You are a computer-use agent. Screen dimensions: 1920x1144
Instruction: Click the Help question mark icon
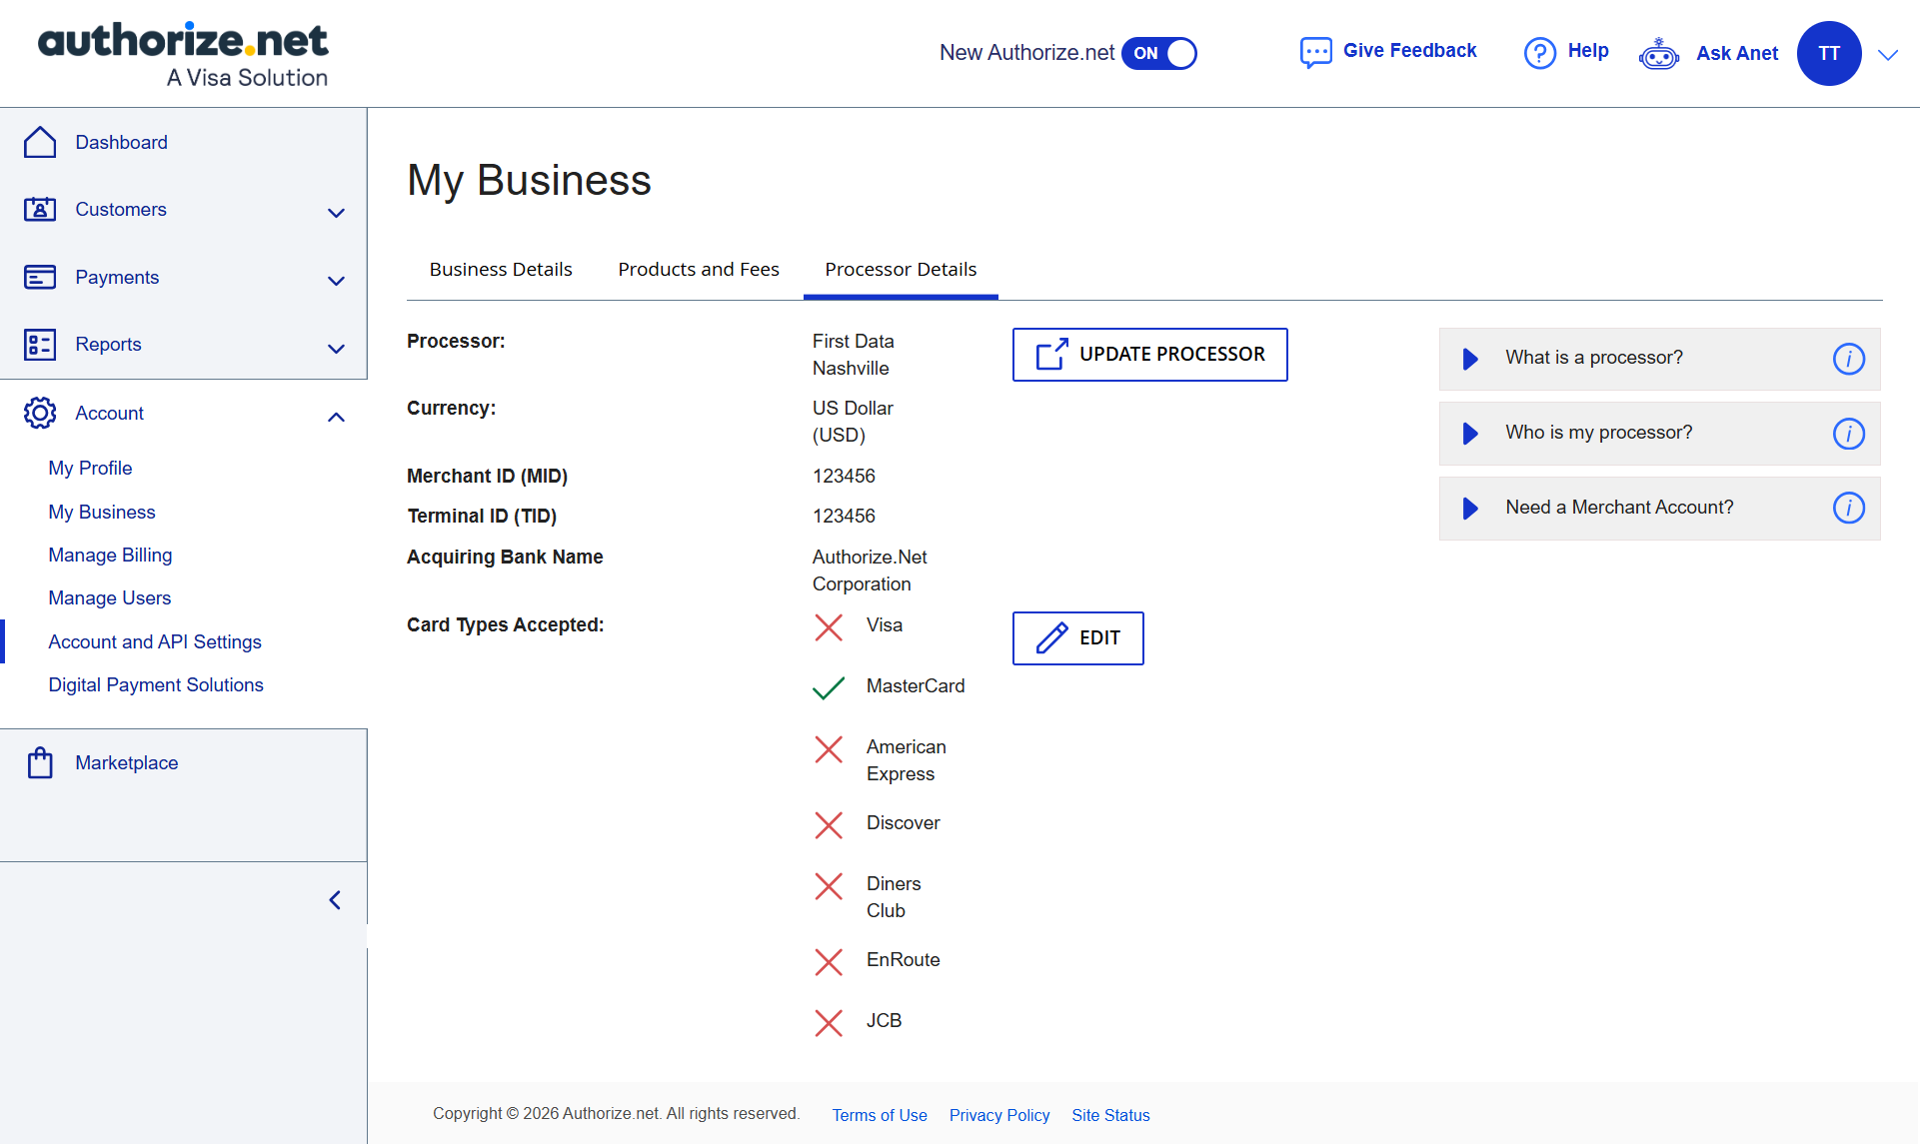(1540, 52)
